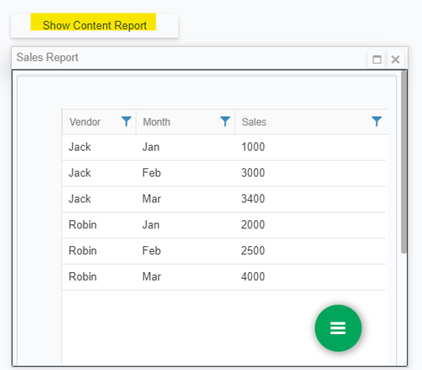422x370 pixels.
Task: Click the 1000 sales cell
Action: (253, 147)
